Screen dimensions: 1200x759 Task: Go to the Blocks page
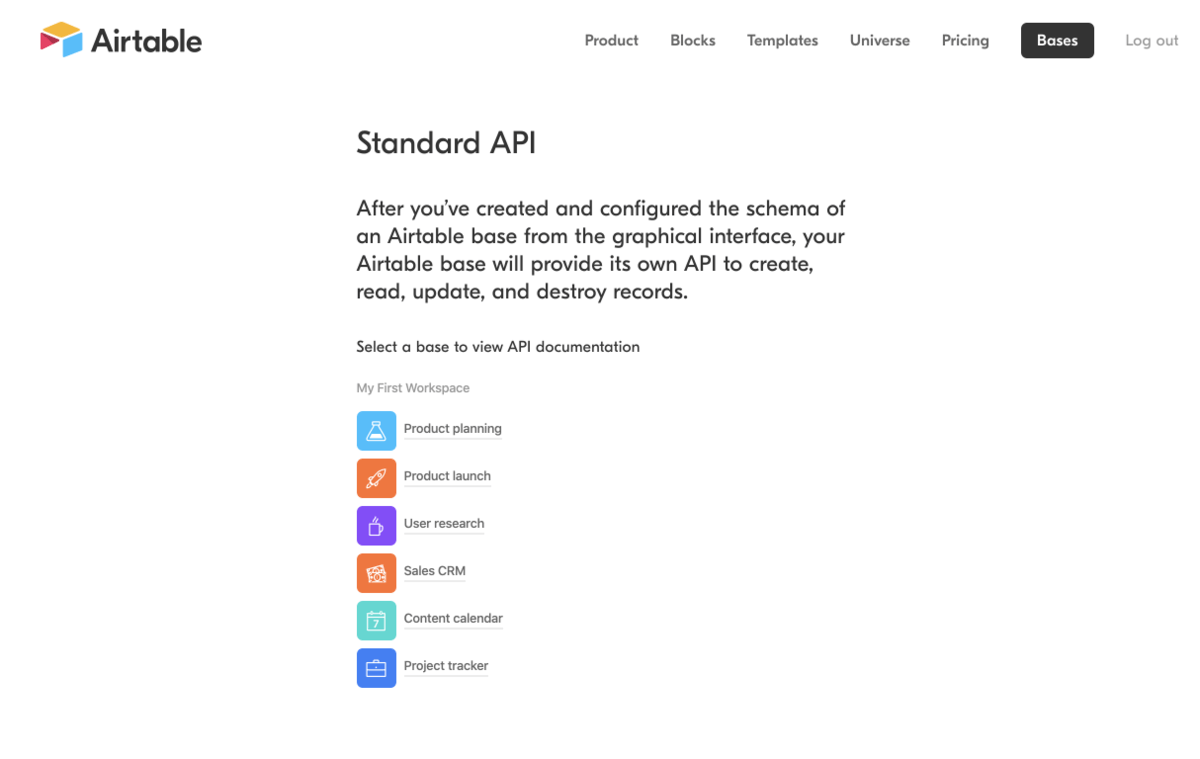pyautogui.click(x=693, y=41)
